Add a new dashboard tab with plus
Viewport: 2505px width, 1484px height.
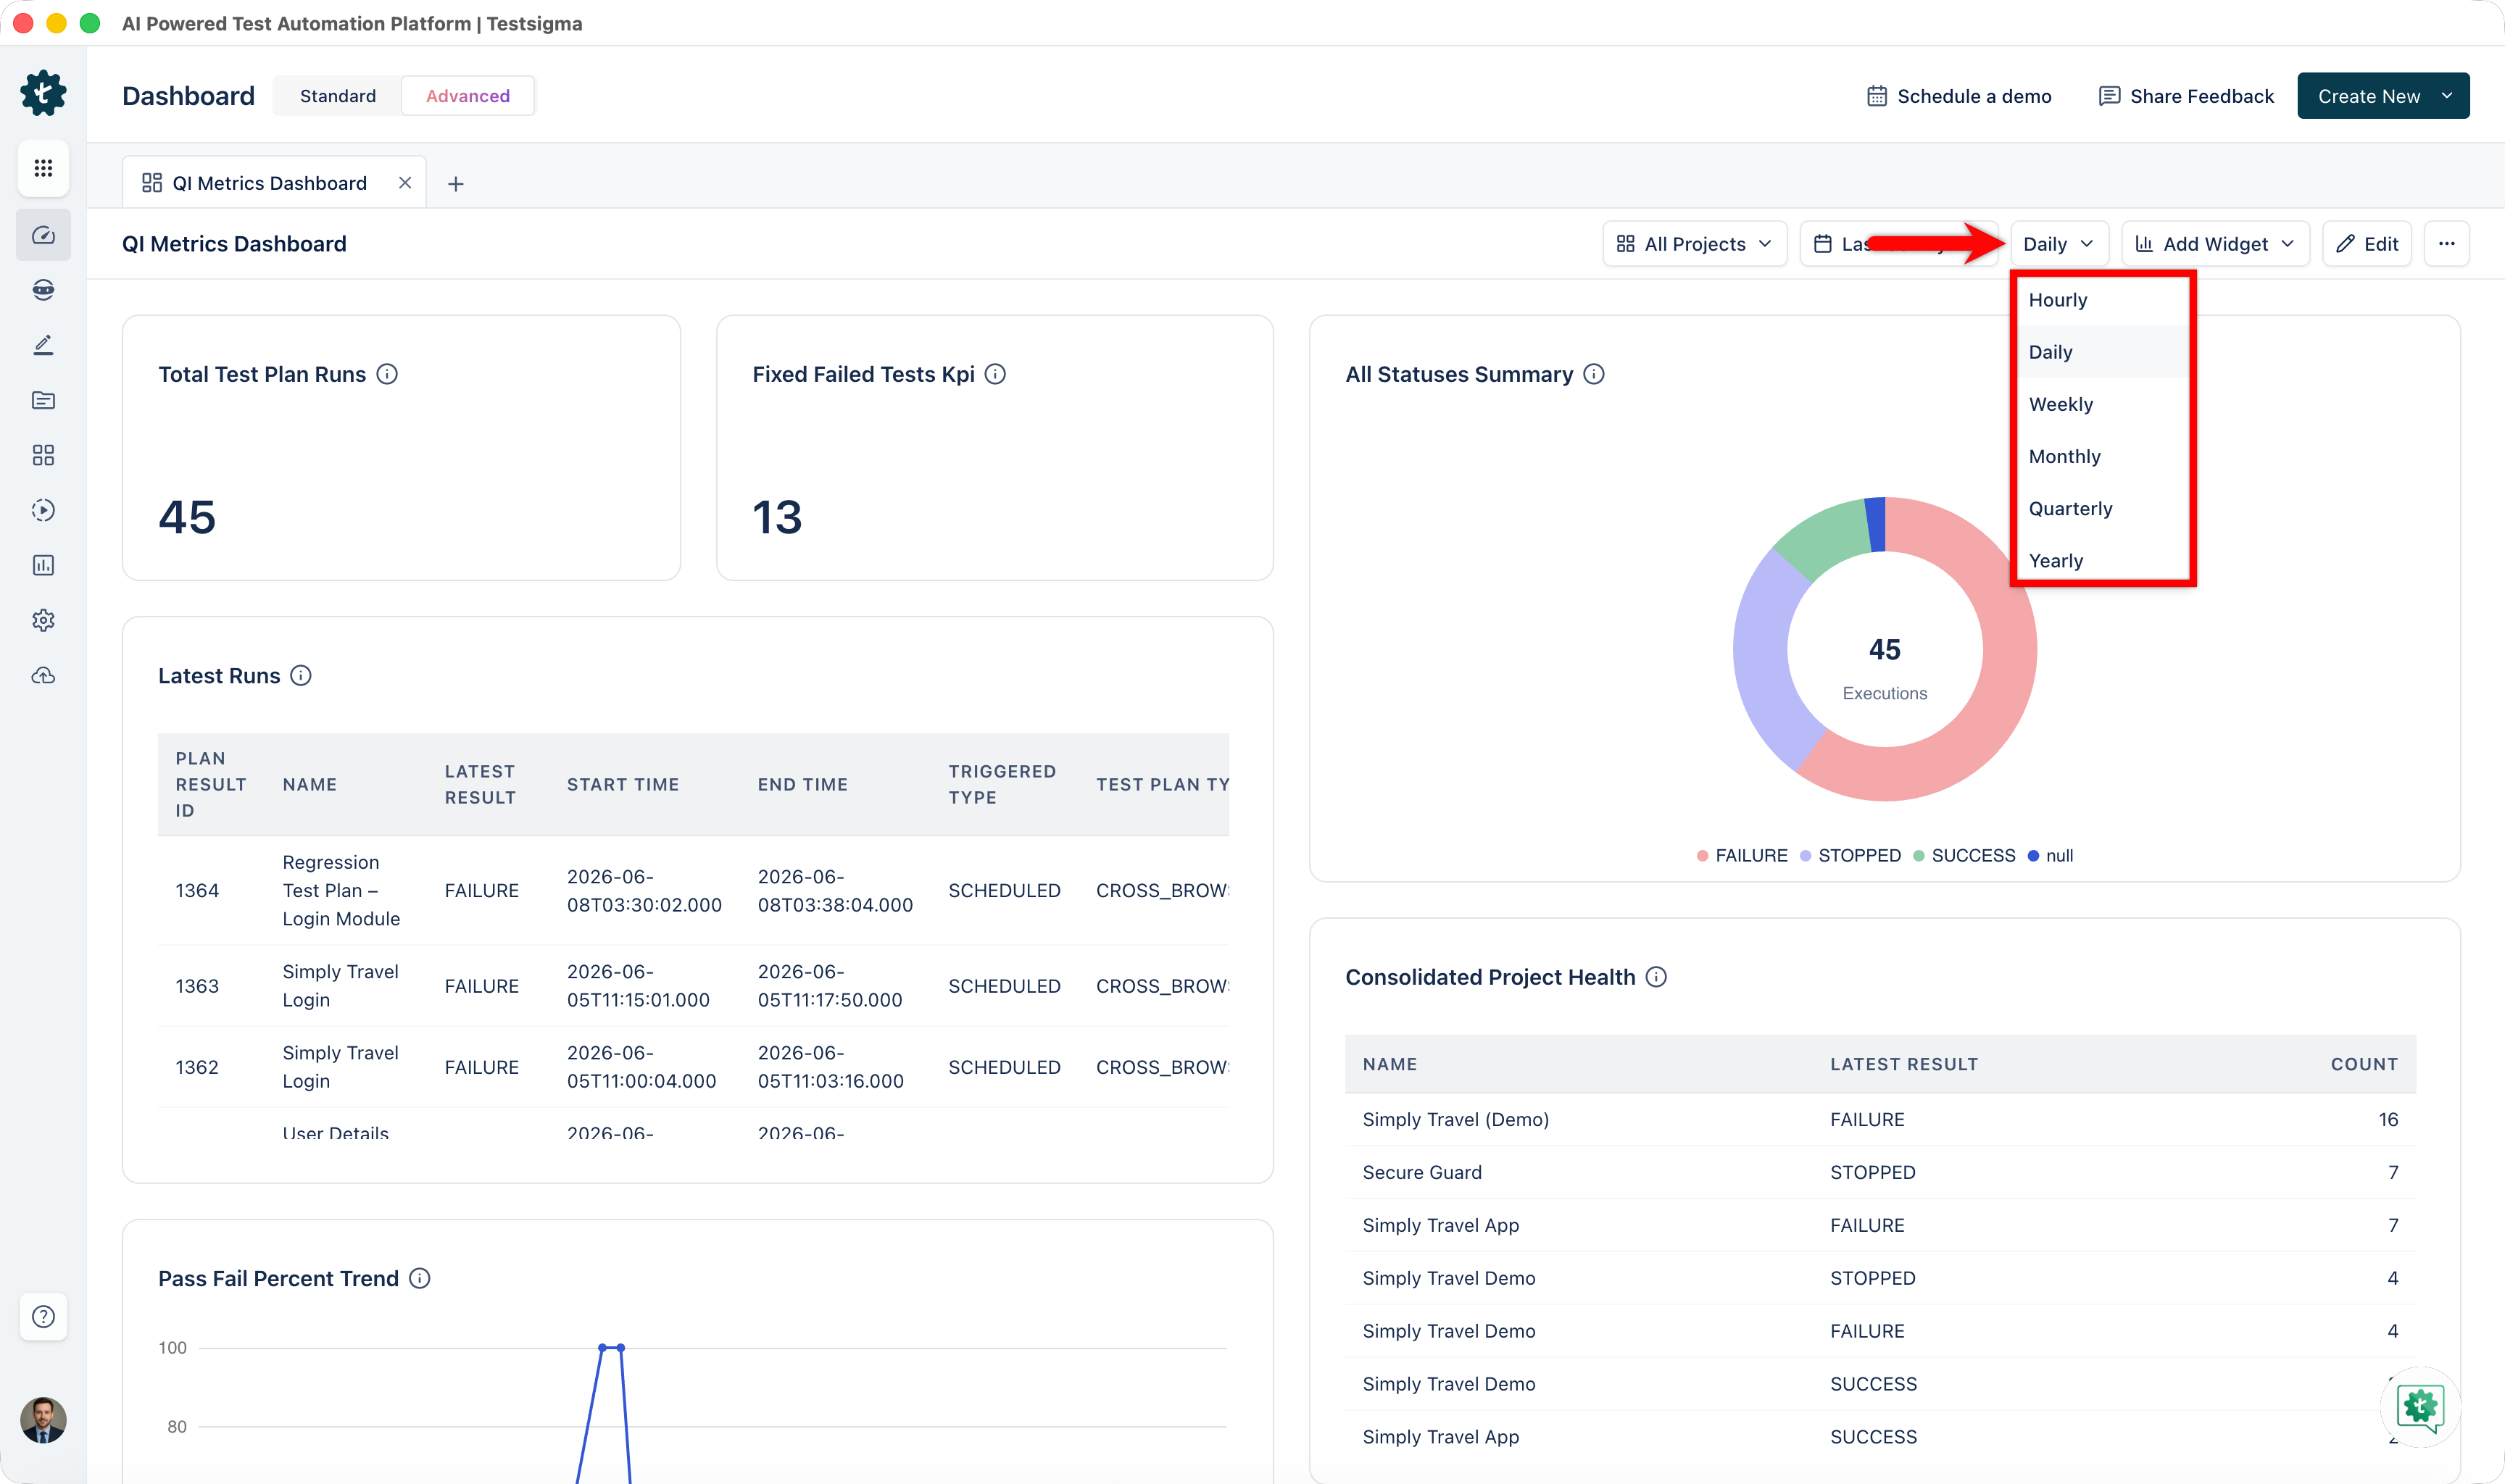pos(456,184)
